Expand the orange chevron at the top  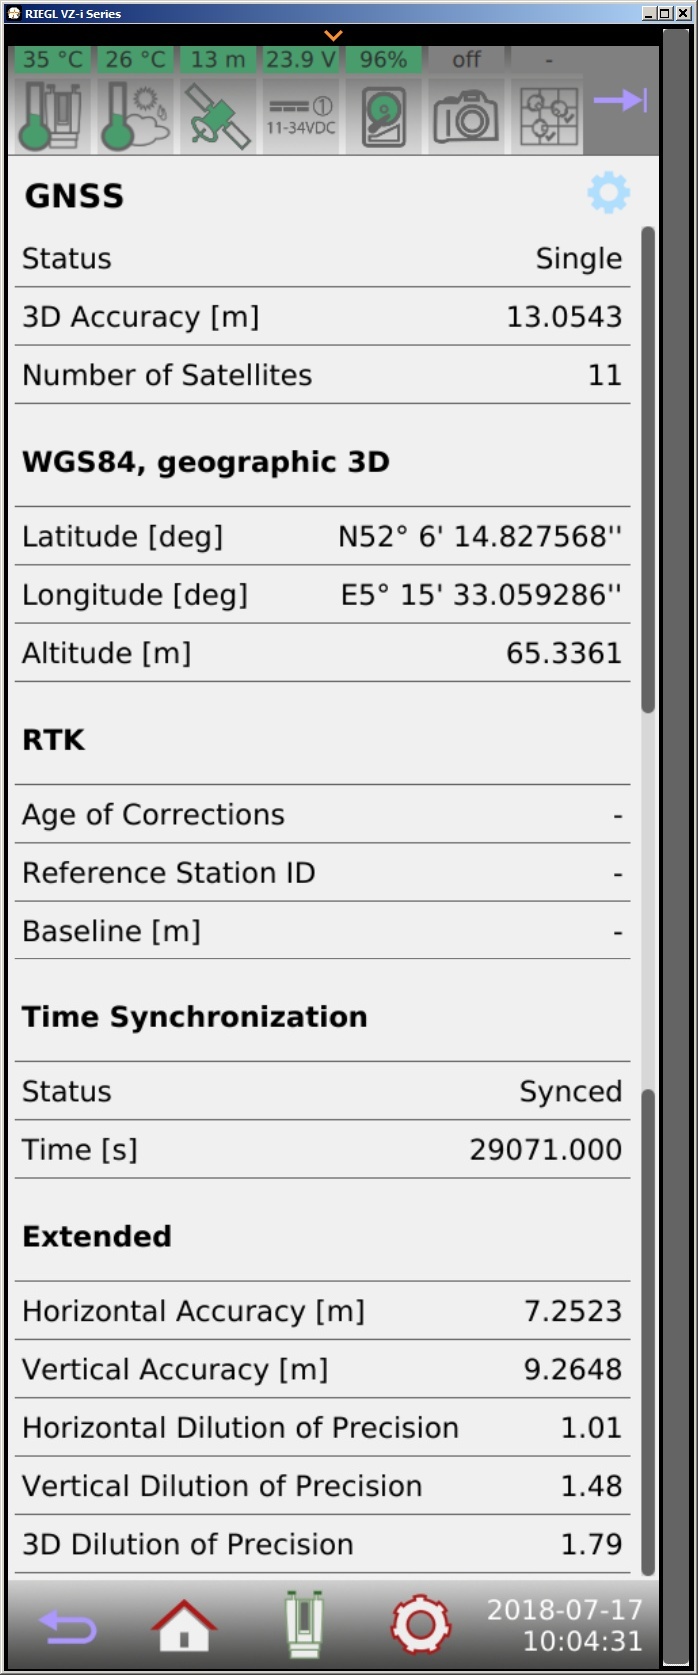(333, 36)
